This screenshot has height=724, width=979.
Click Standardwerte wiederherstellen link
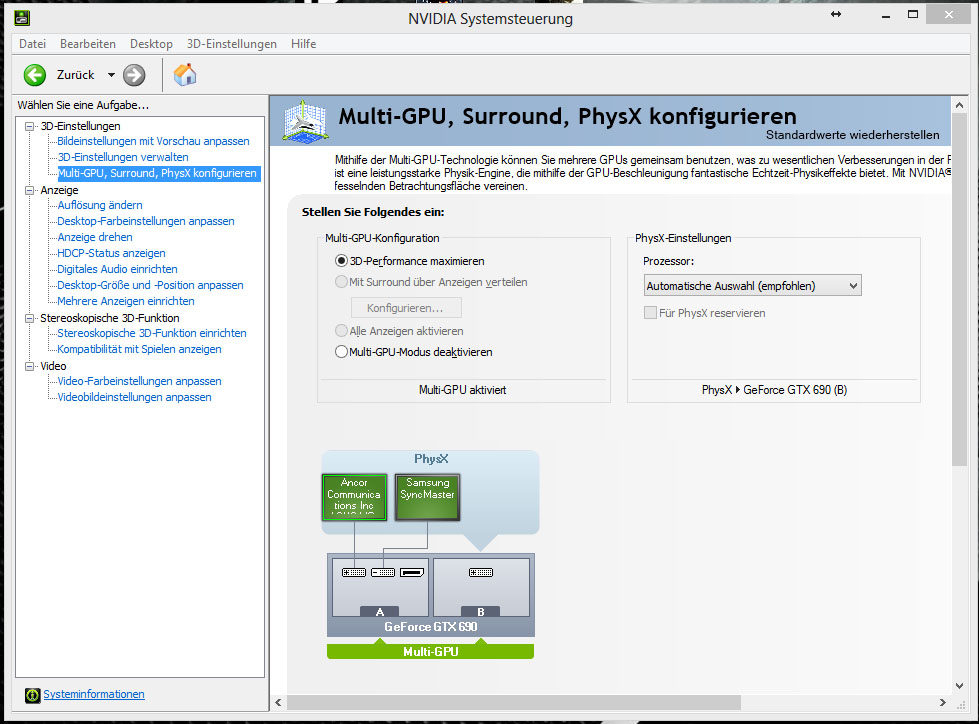(x=852, y=135)
